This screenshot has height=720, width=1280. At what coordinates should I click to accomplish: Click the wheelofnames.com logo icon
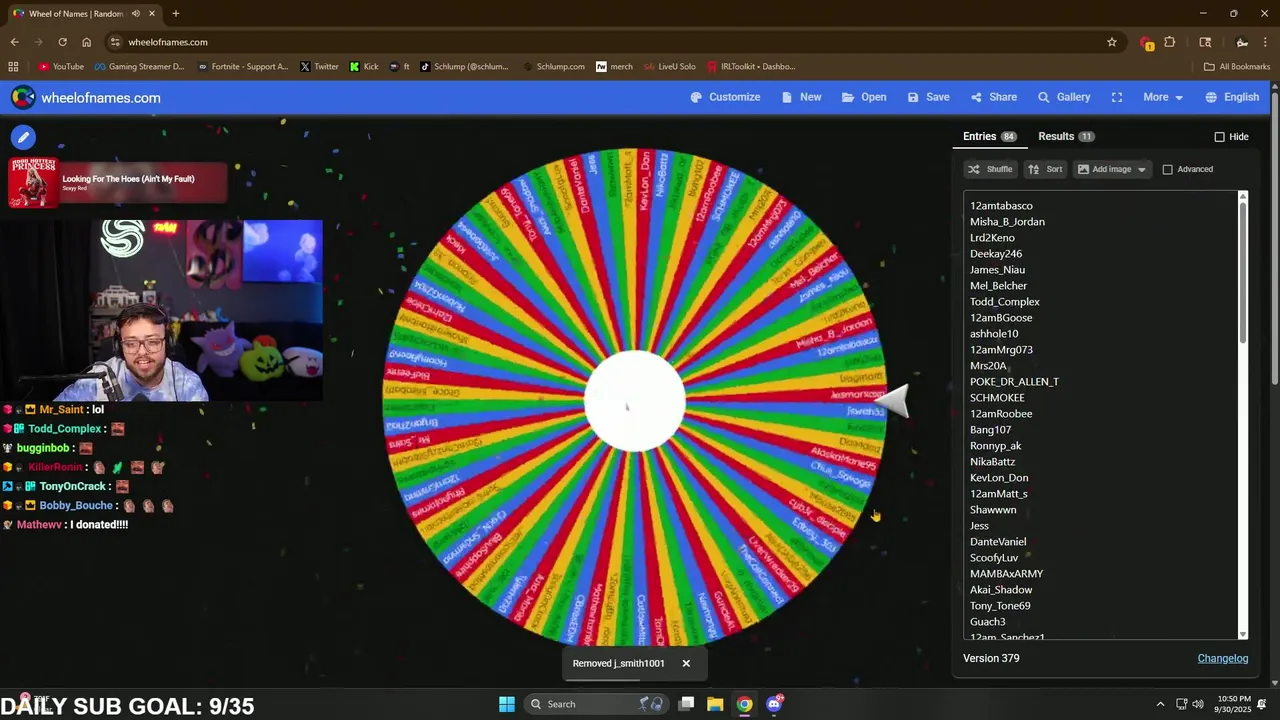(23, 97)
